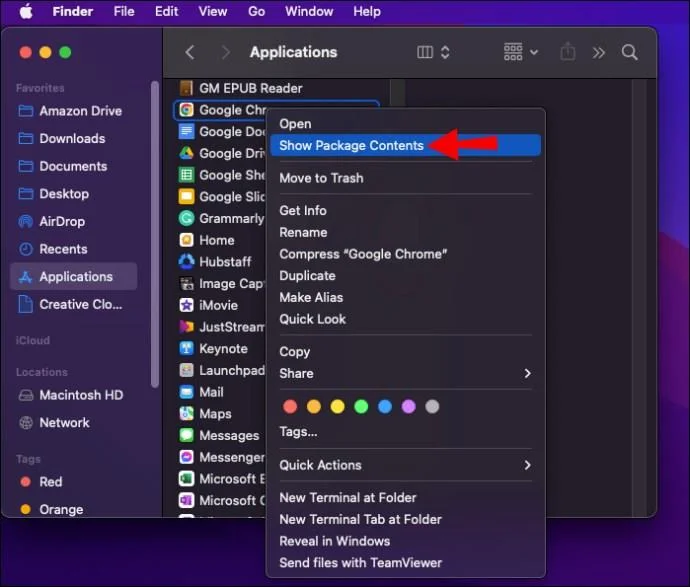The height and width of the screenshot is (587, 690).
Task: Choose Show Package Contents
Action: point(405,145)
